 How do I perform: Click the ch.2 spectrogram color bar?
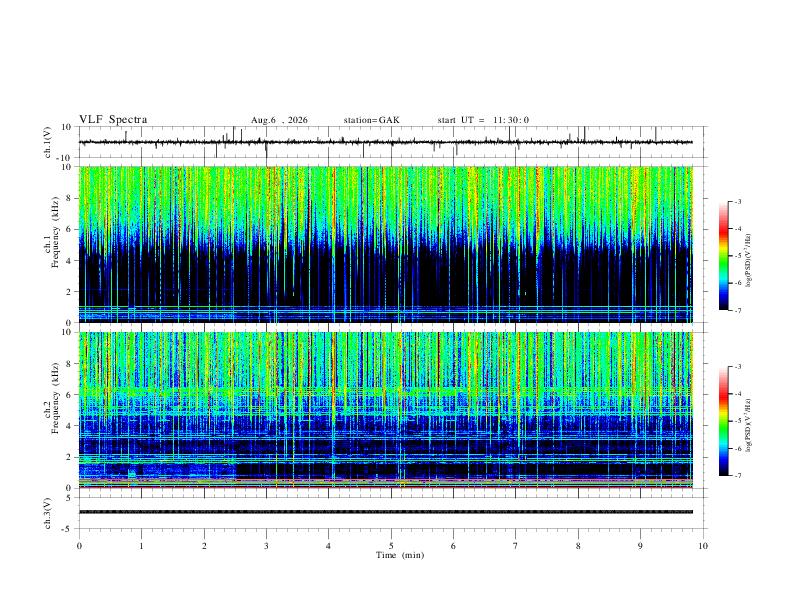coord(723,421)
